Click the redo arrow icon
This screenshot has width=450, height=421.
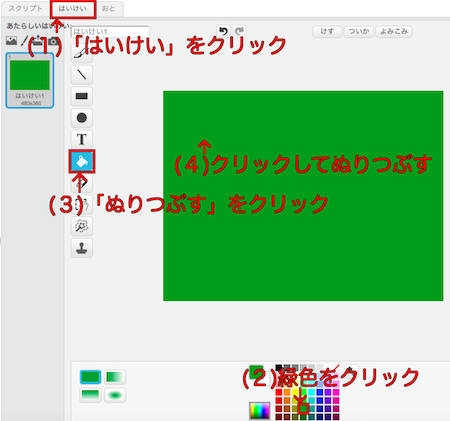239,31
